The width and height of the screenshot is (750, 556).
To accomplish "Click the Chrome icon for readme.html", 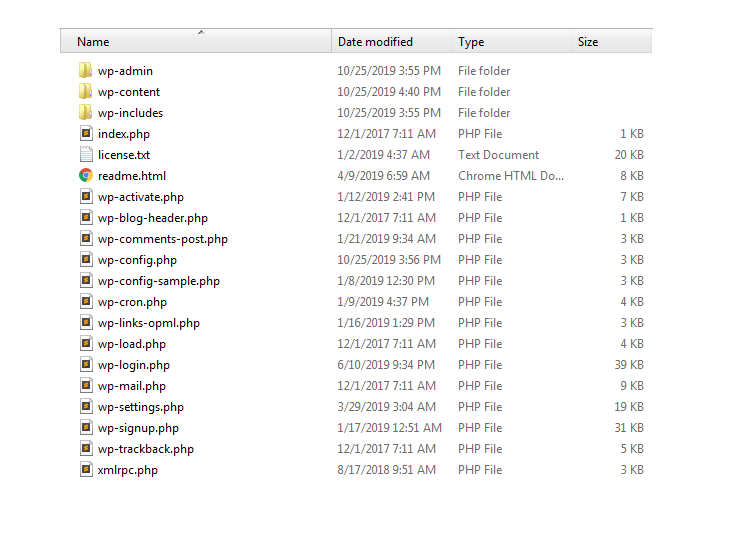I will click(x=86, y=176).
